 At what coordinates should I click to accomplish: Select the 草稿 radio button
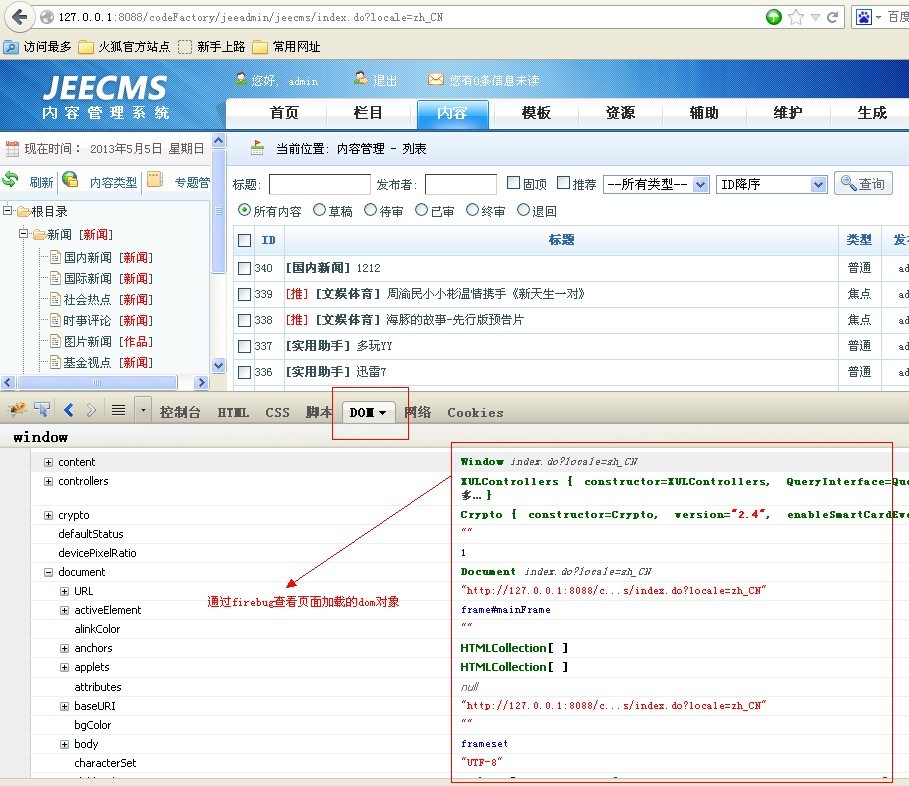[x=319, y=210]
